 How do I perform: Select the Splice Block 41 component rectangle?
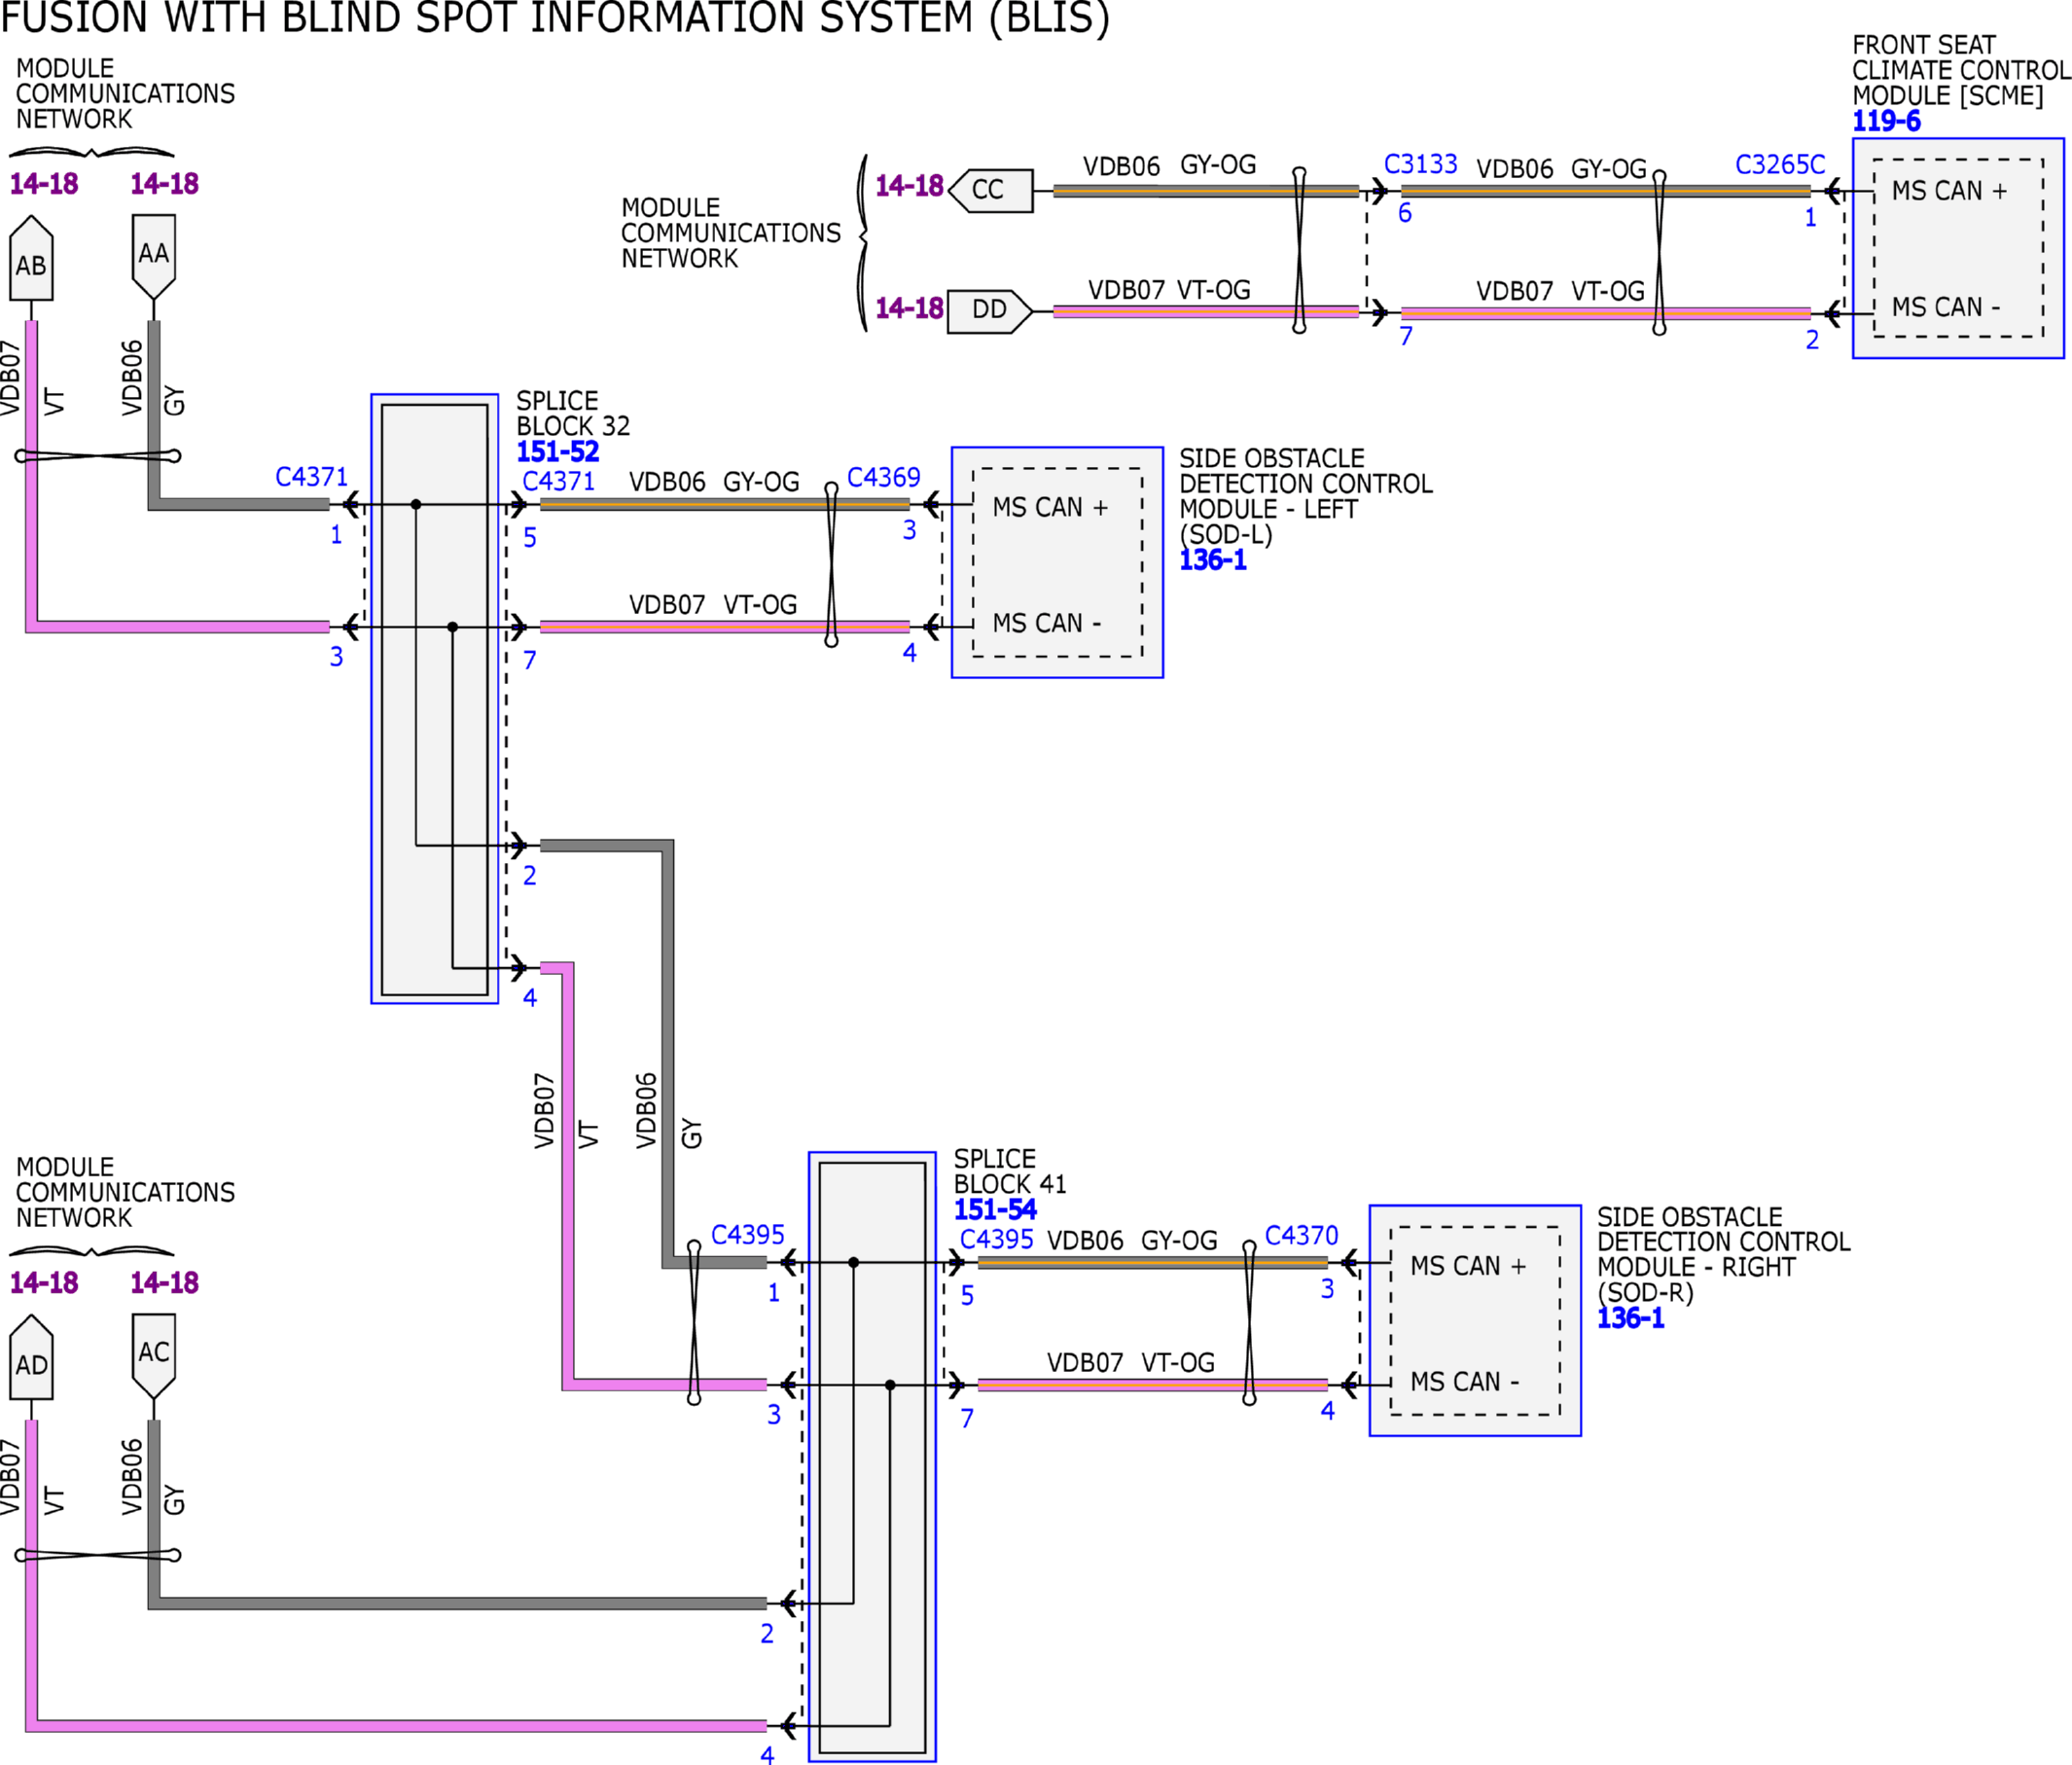coord(872,1457)
